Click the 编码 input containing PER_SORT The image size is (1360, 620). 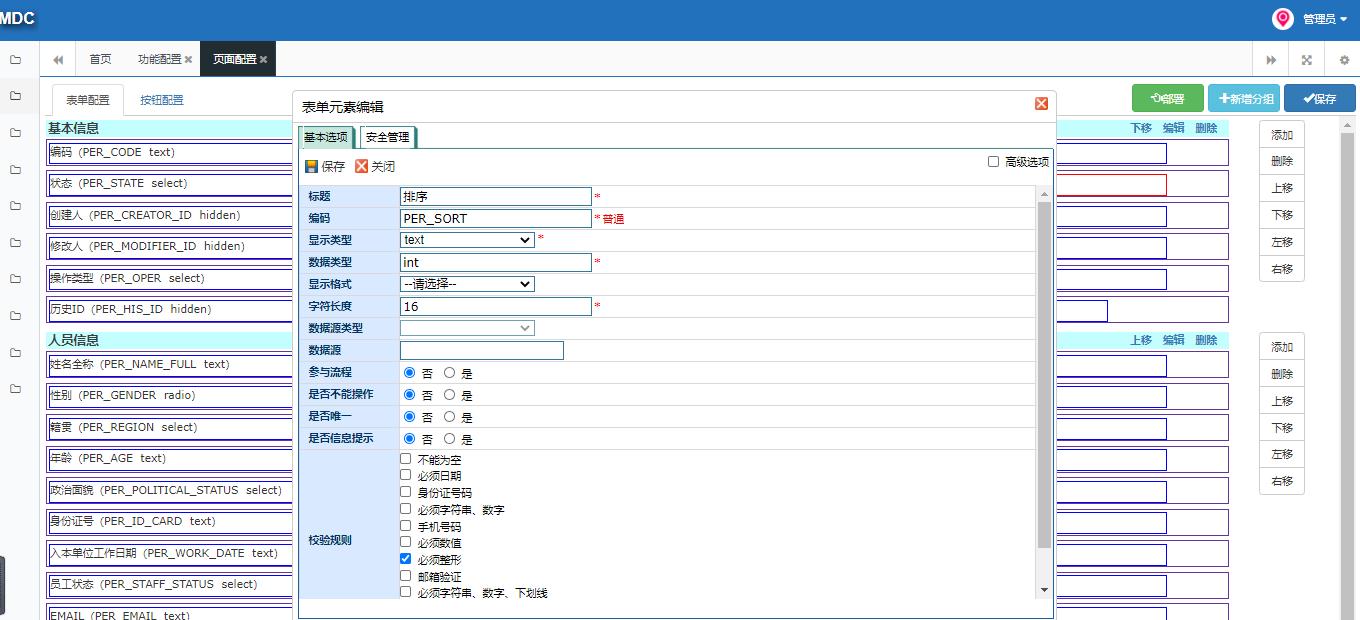pos(496,218)
